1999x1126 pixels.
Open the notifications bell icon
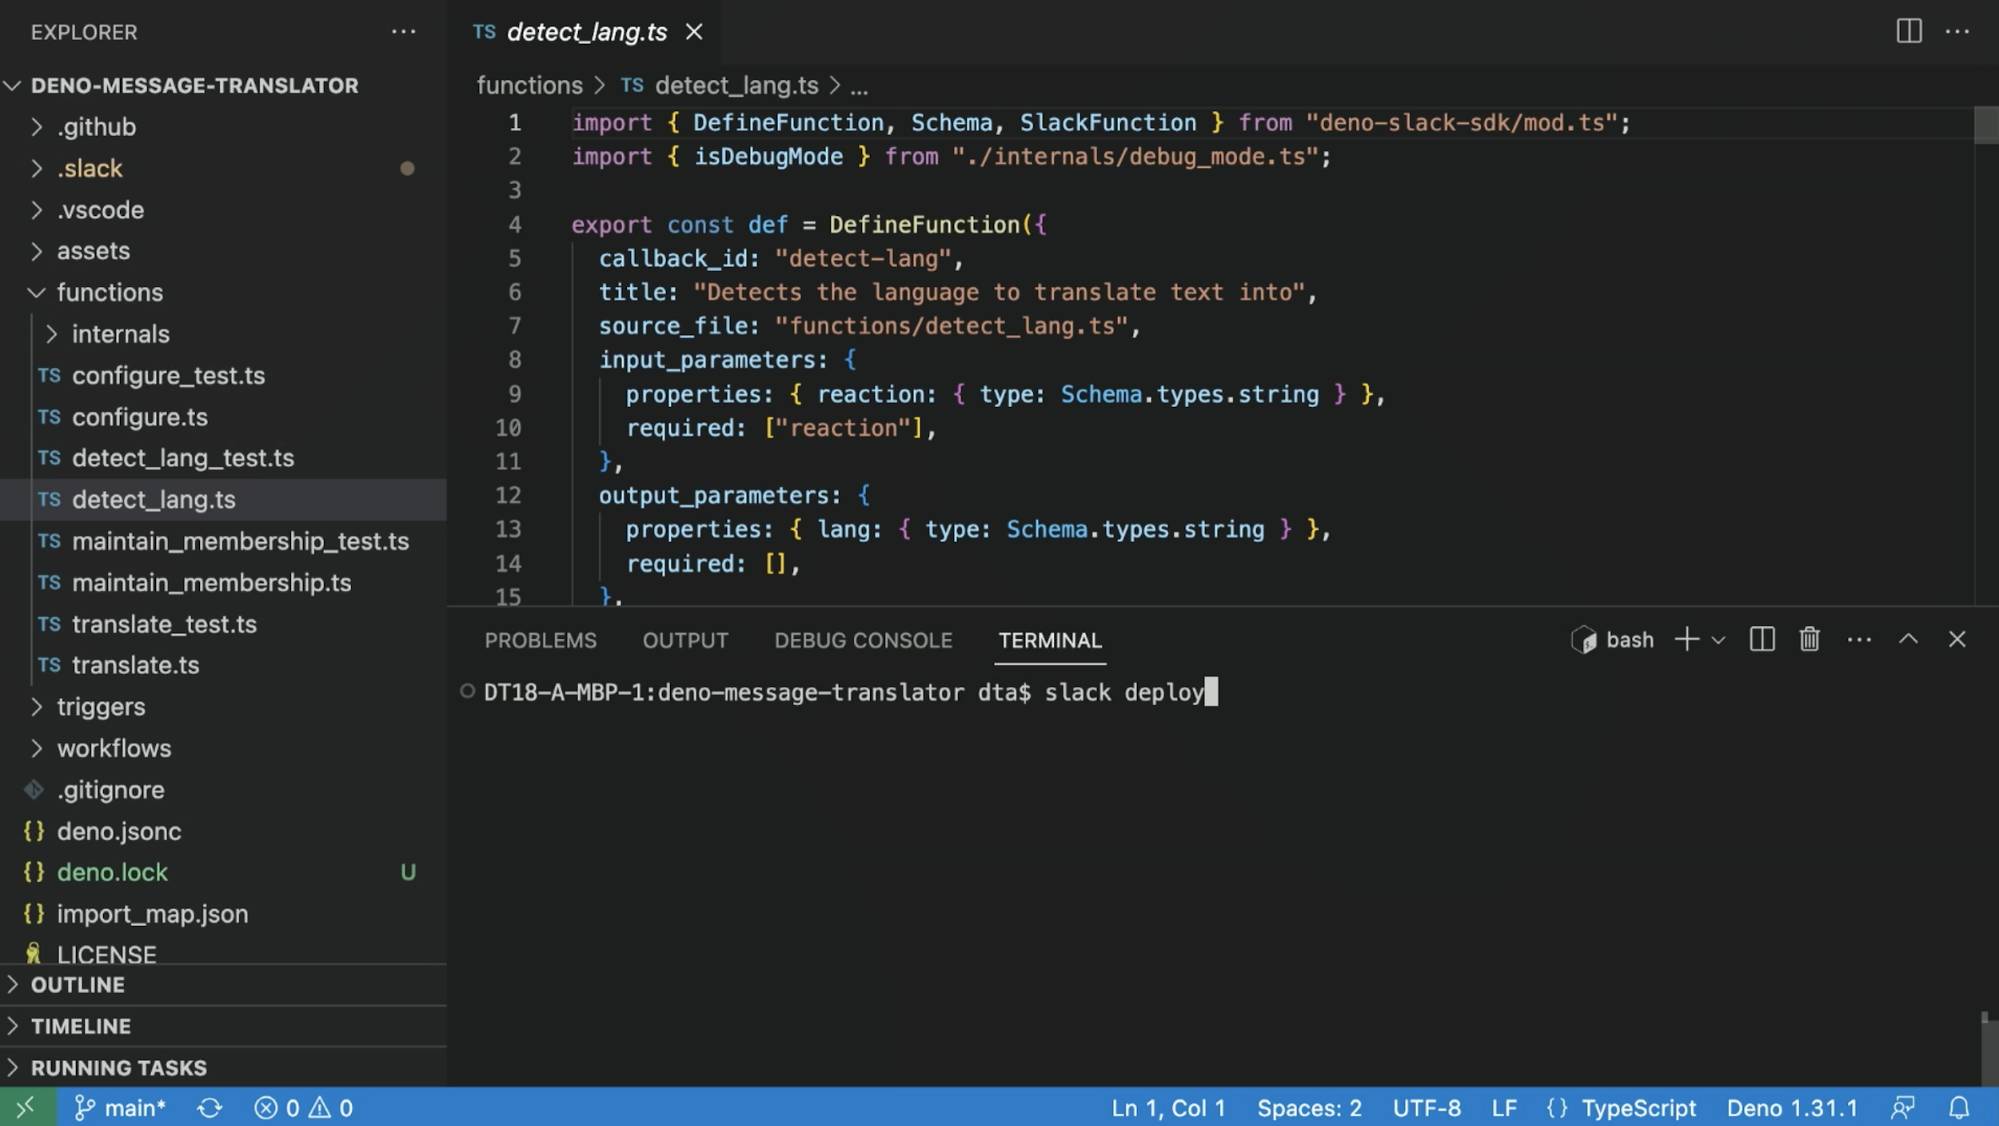tap(1959, 1107)
